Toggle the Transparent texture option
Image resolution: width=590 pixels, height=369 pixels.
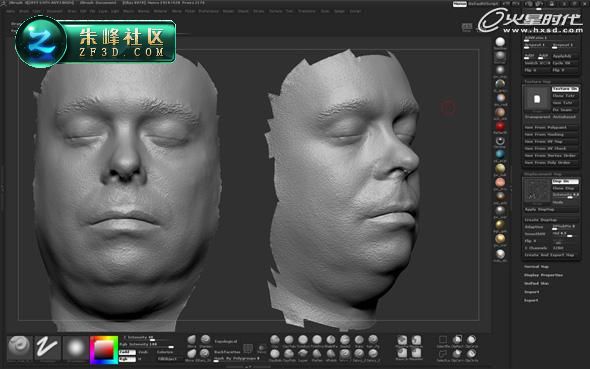538,117
